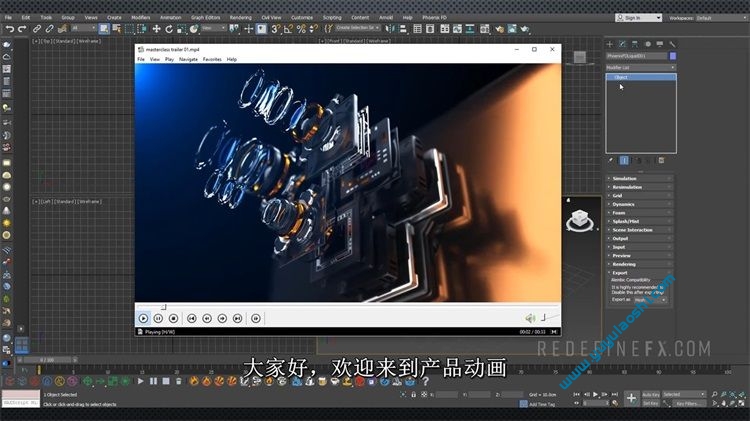This screenshot has width=750, height=421.
Task: Open the Rendering menu in 3ds Max
Action: [x=241, y=18]
